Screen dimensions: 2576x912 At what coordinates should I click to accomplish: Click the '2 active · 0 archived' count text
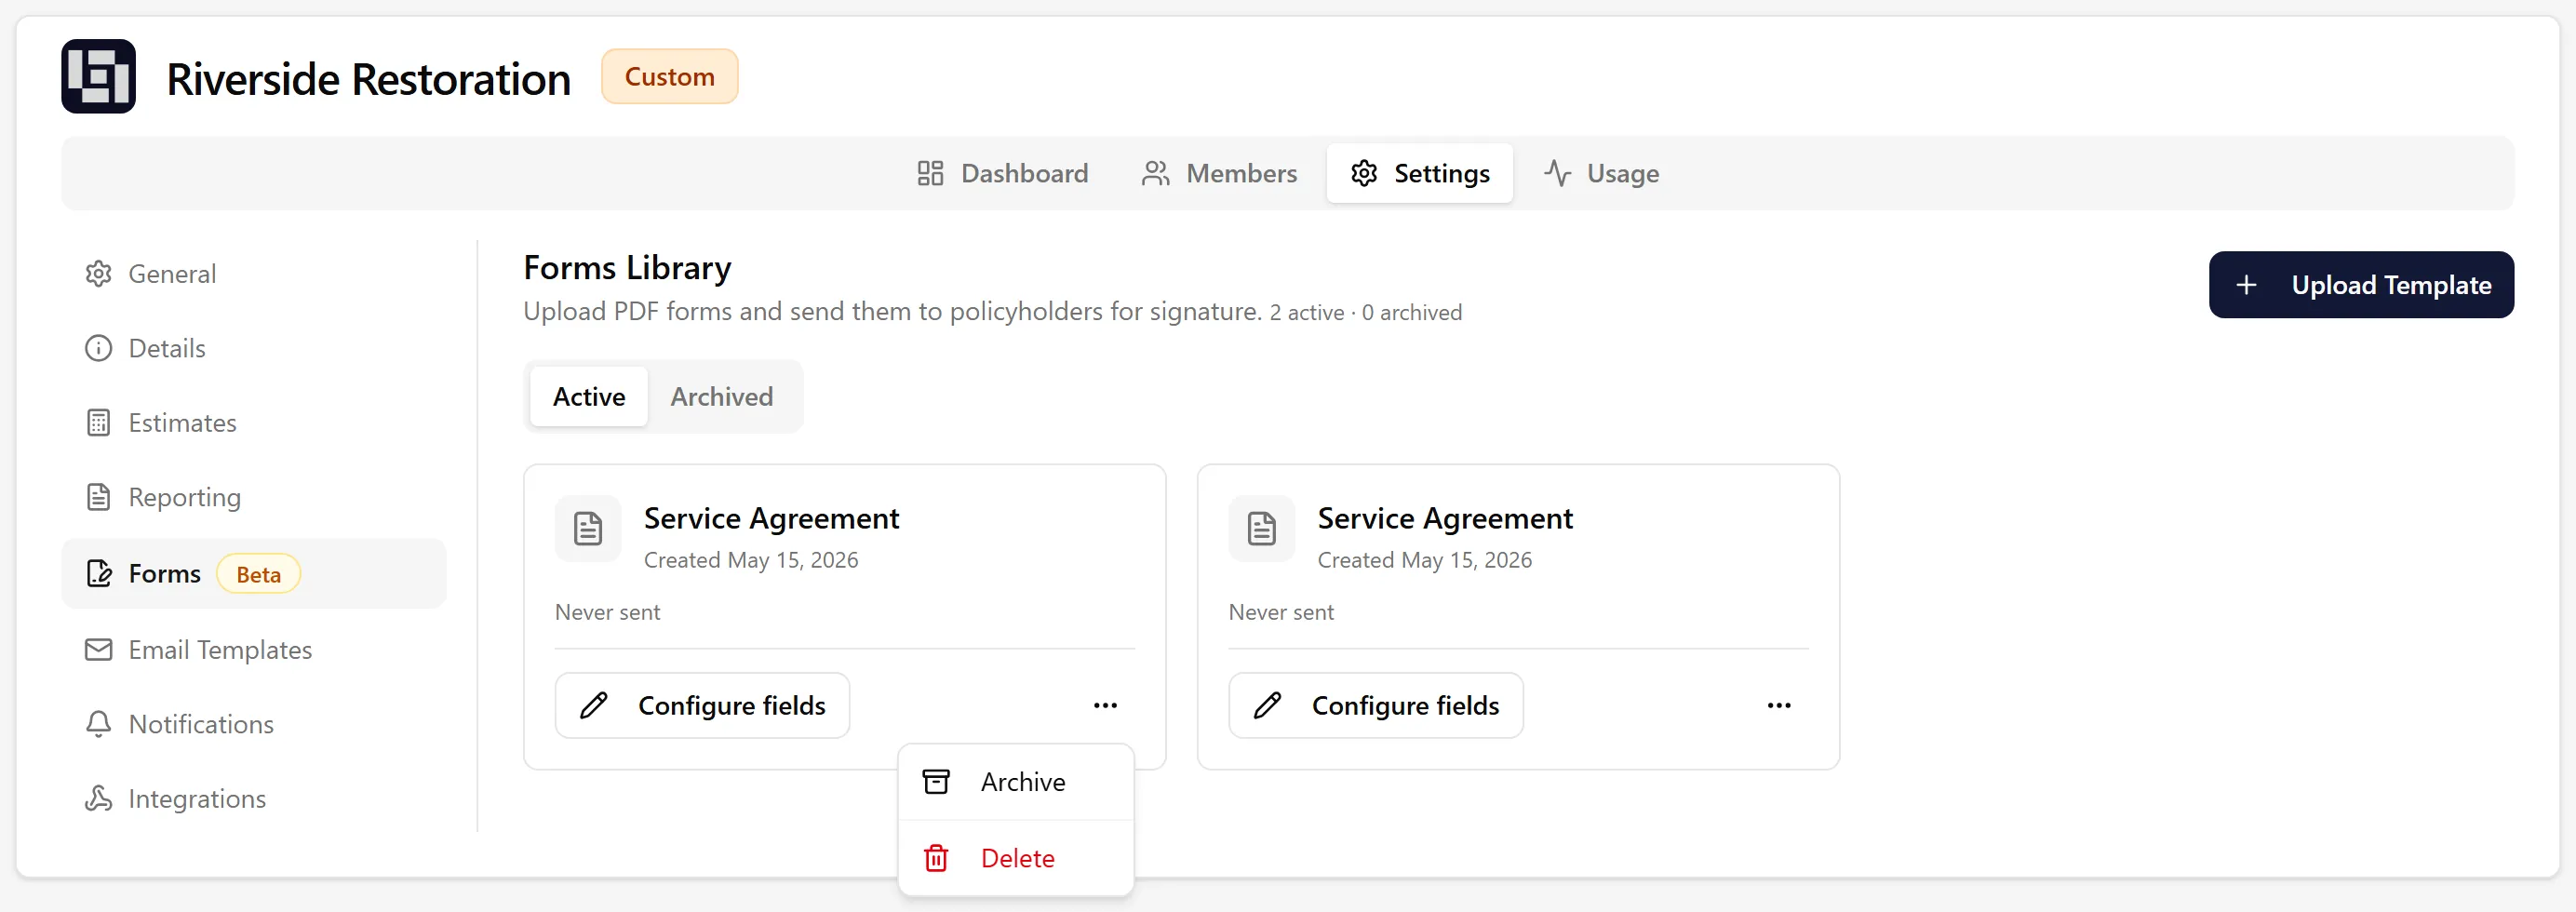(x=1365, y=313)
